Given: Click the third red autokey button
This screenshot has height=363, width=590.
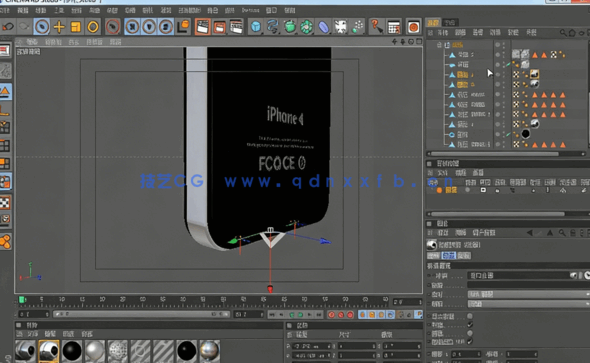Looking at the screenshot, I should [350, 314].
